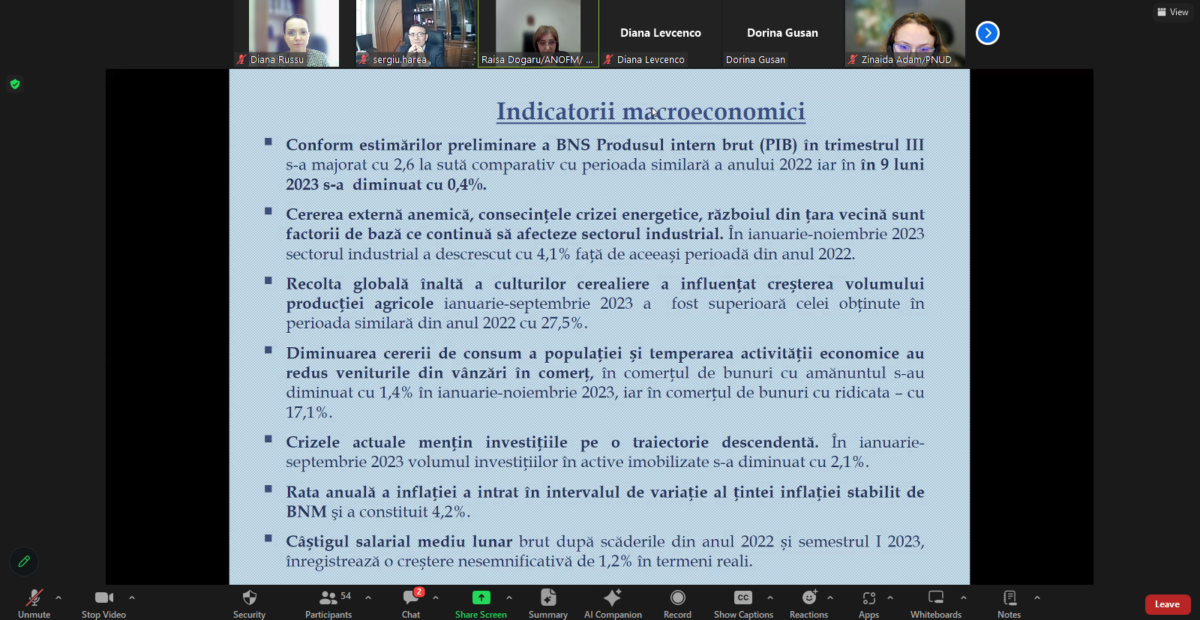Open the Chat panel
This screenshot has width=1200, height=620.
(x=411, y=603)
